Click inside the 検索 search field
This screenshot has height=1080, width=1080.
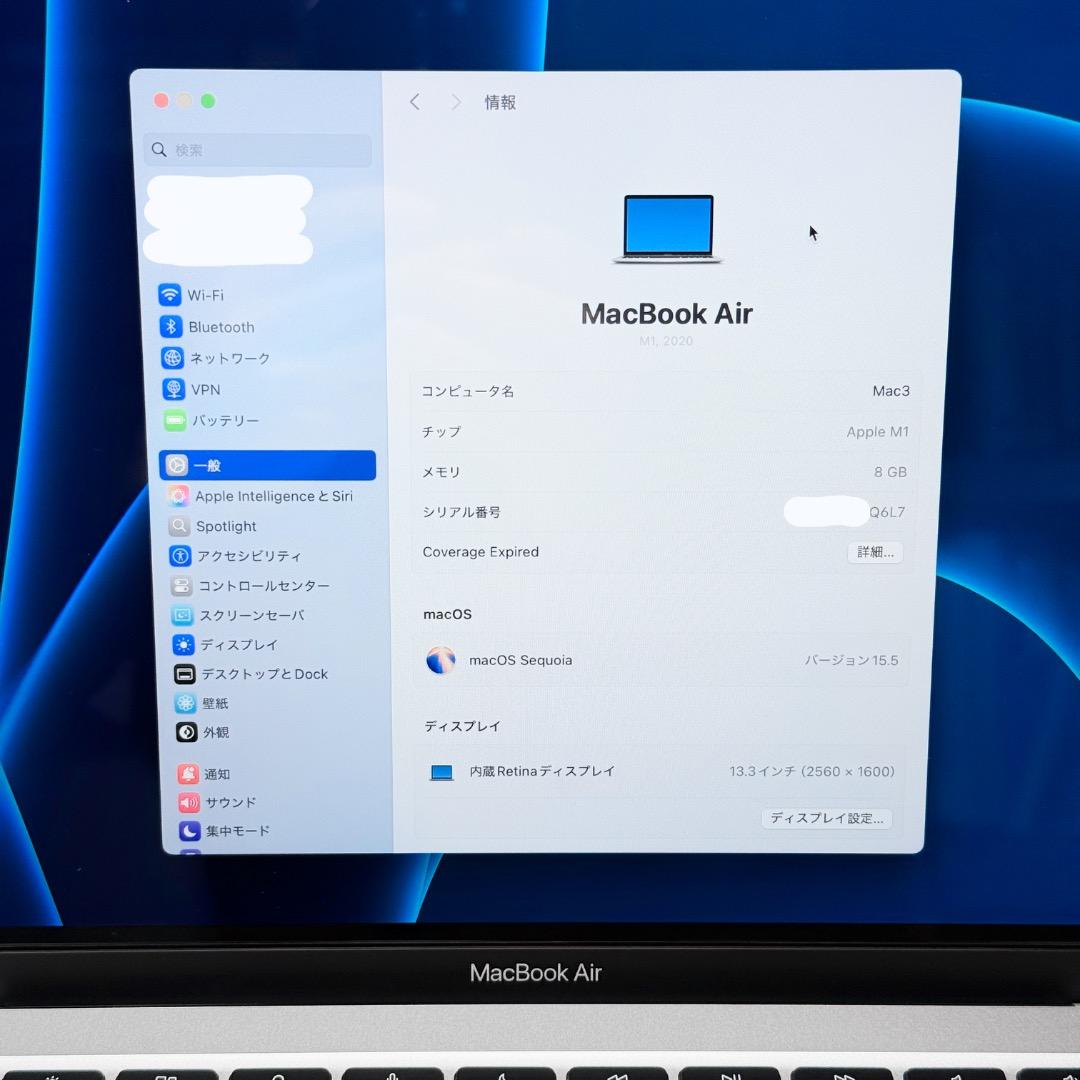257,149
